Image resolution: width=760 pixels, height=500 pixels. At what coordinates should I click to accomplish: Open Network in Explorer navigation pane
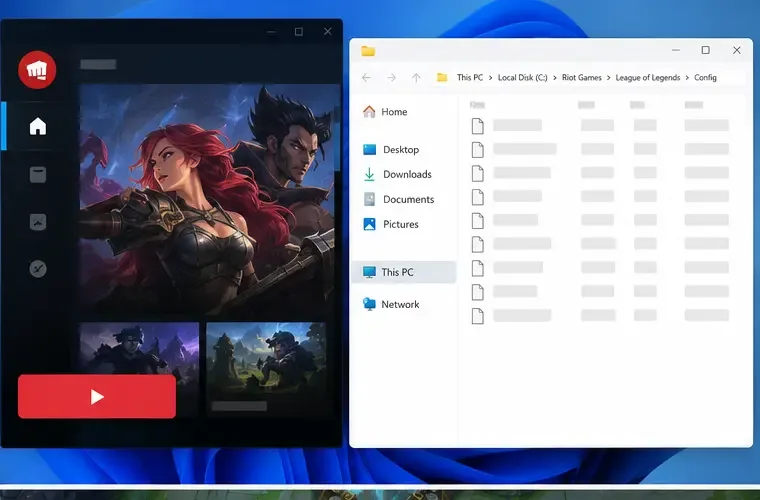[404, 304]
